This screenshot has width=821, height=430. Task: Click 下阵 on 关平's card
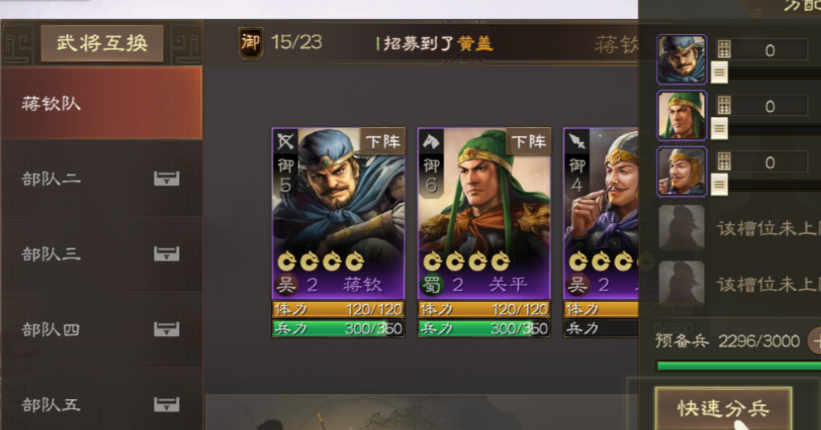pyautogui.click(x=528, y=141)
